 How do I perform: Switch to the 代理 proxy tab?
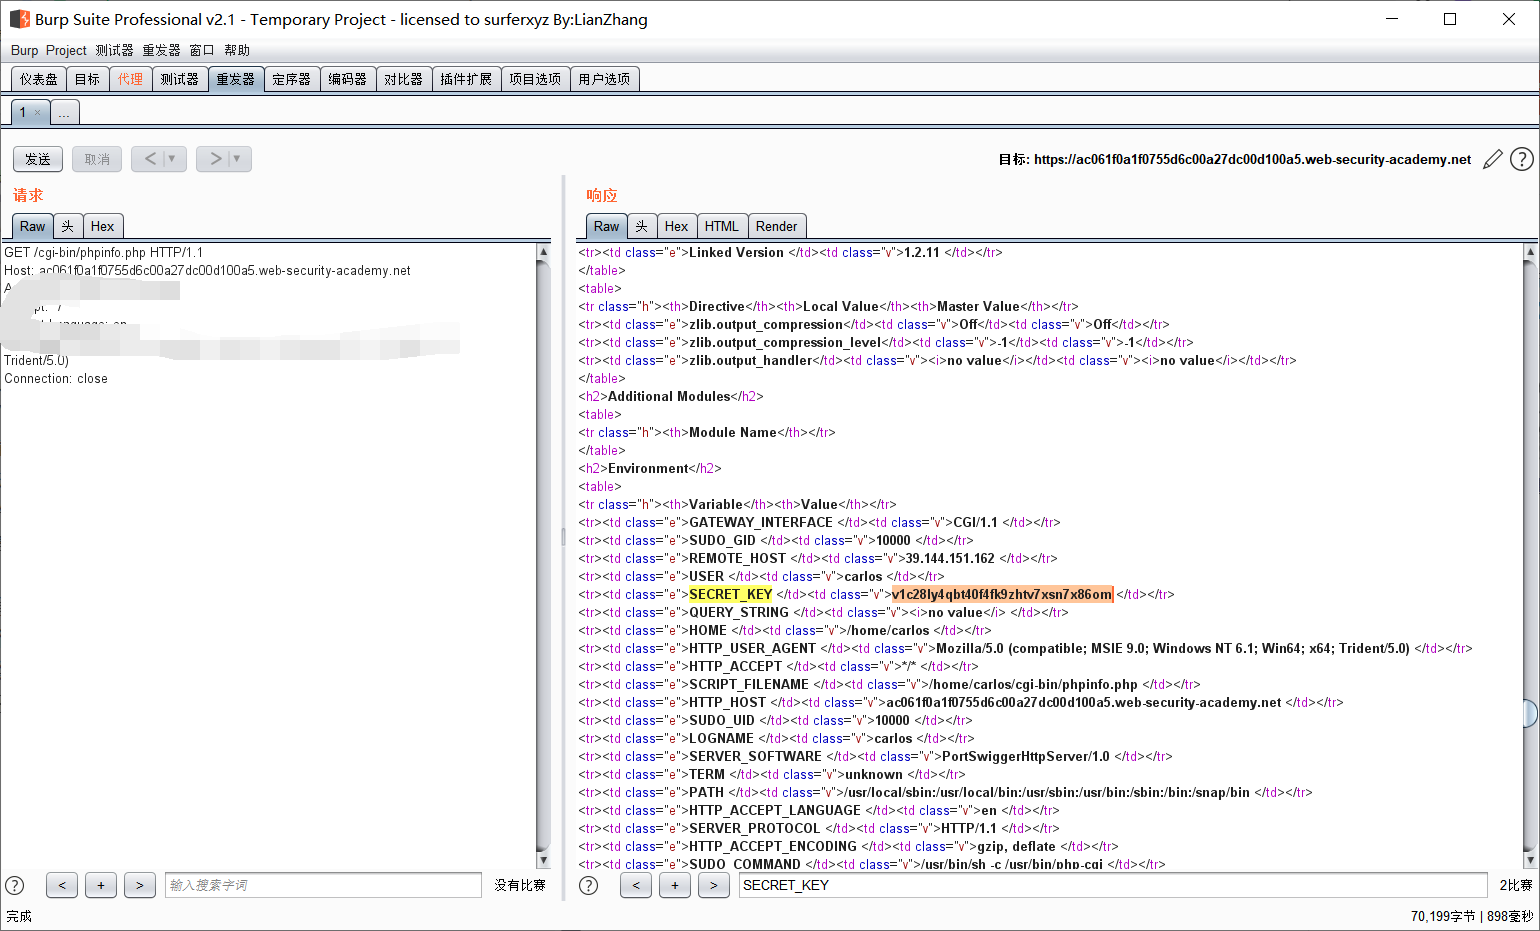click(x=130, y=79)
